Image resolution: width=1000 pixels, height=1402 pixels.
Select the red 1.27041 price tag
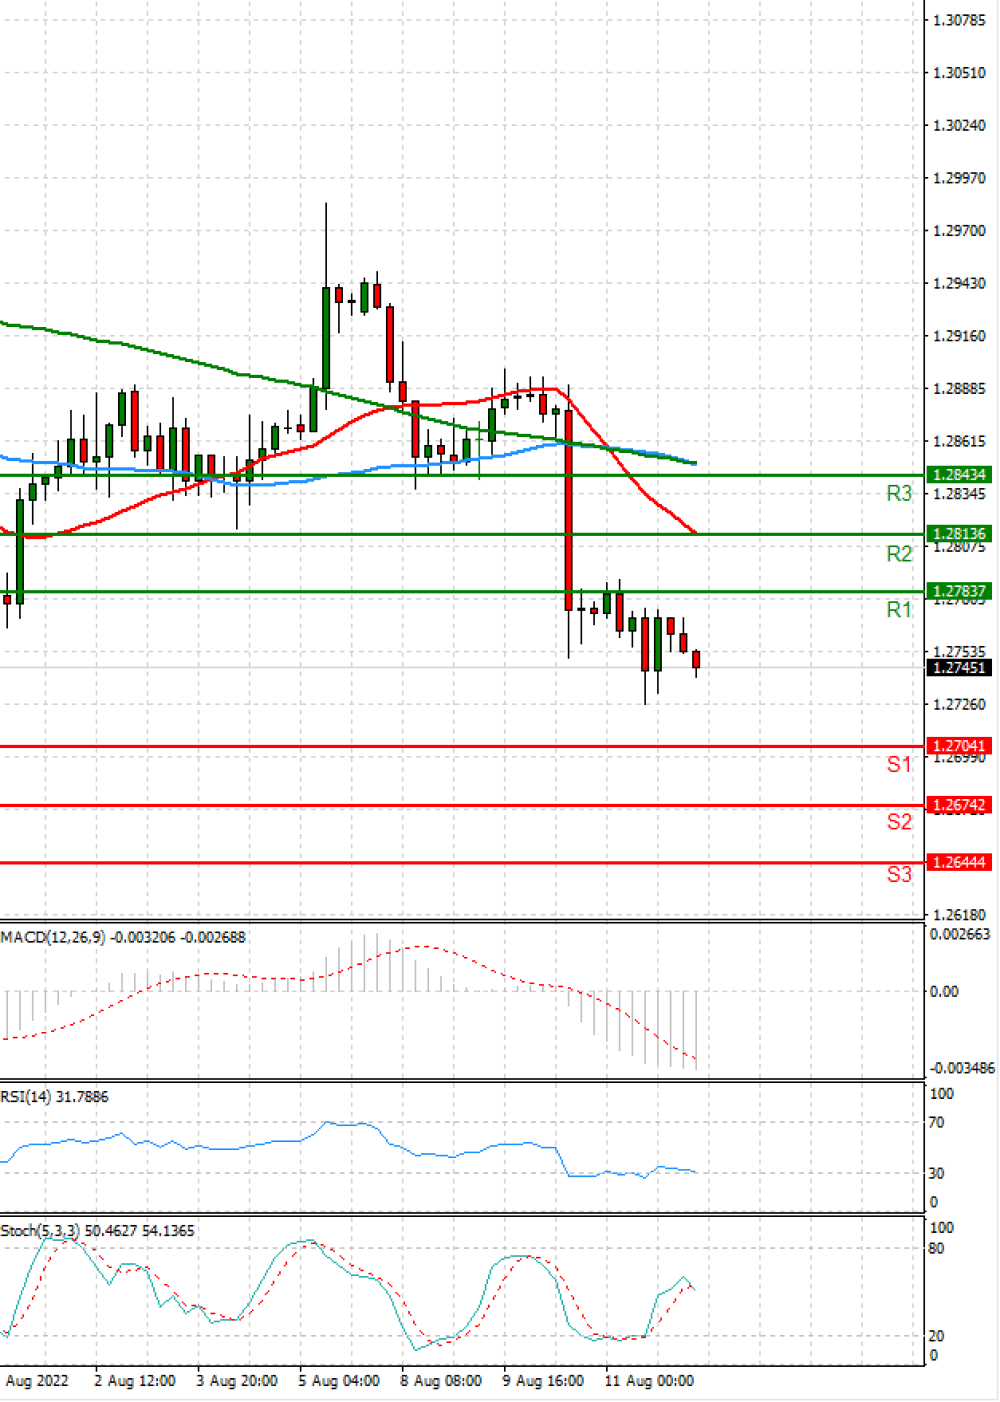(959, 746)
